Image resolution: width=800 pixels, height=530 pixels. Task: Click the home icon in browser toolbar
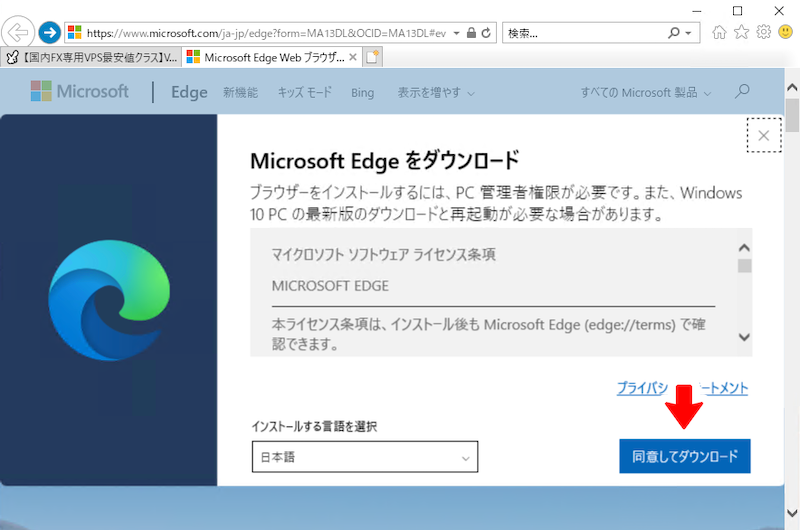coord(719,33)
